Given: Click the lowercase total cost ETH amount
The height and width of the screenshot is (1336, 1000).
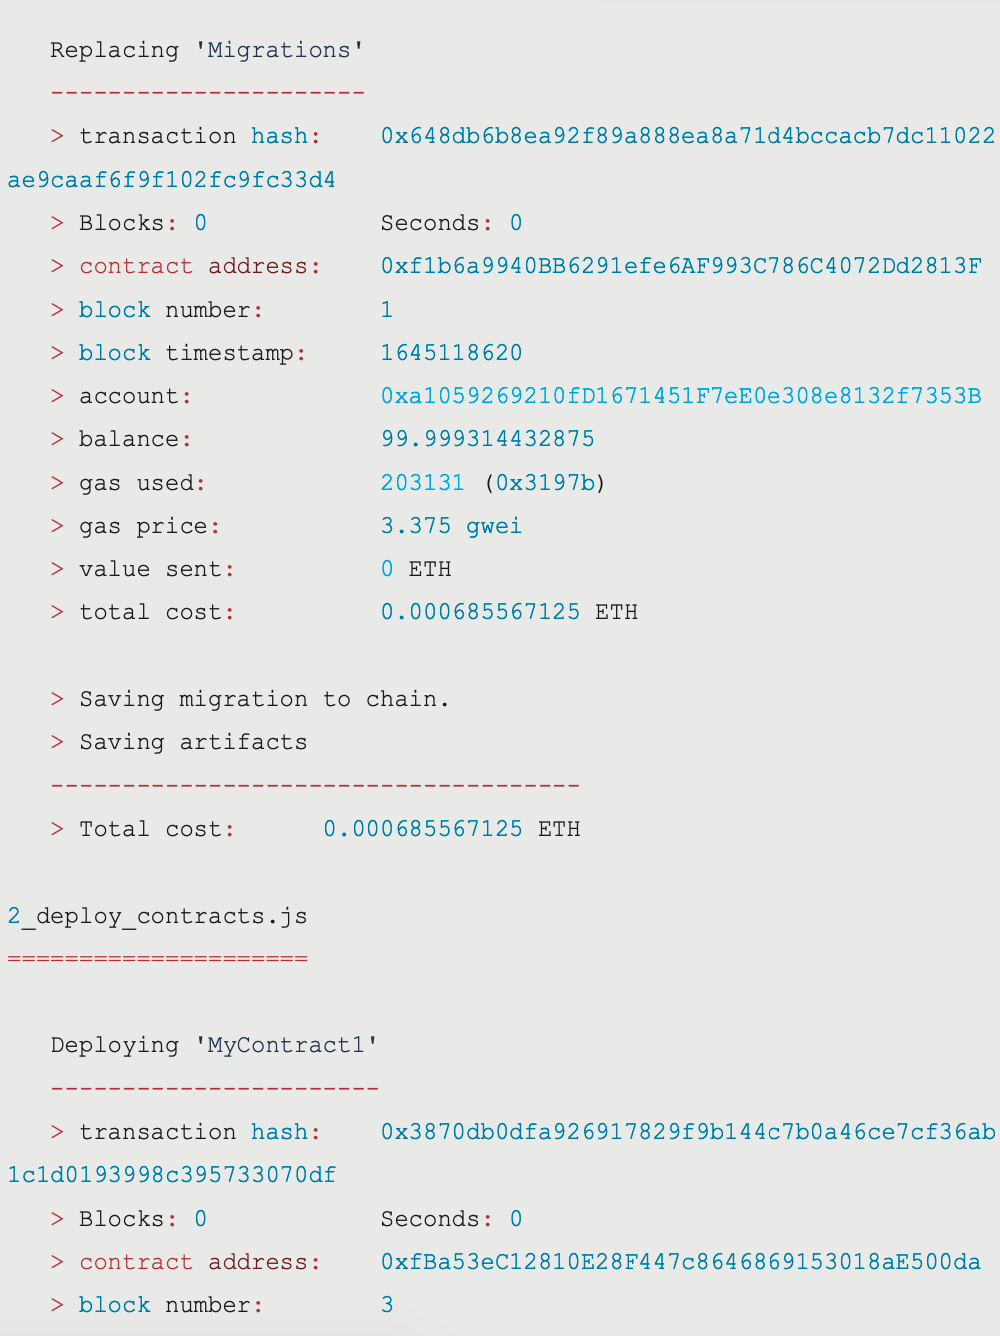Looking at the screenshot, I should click(480, 612).
